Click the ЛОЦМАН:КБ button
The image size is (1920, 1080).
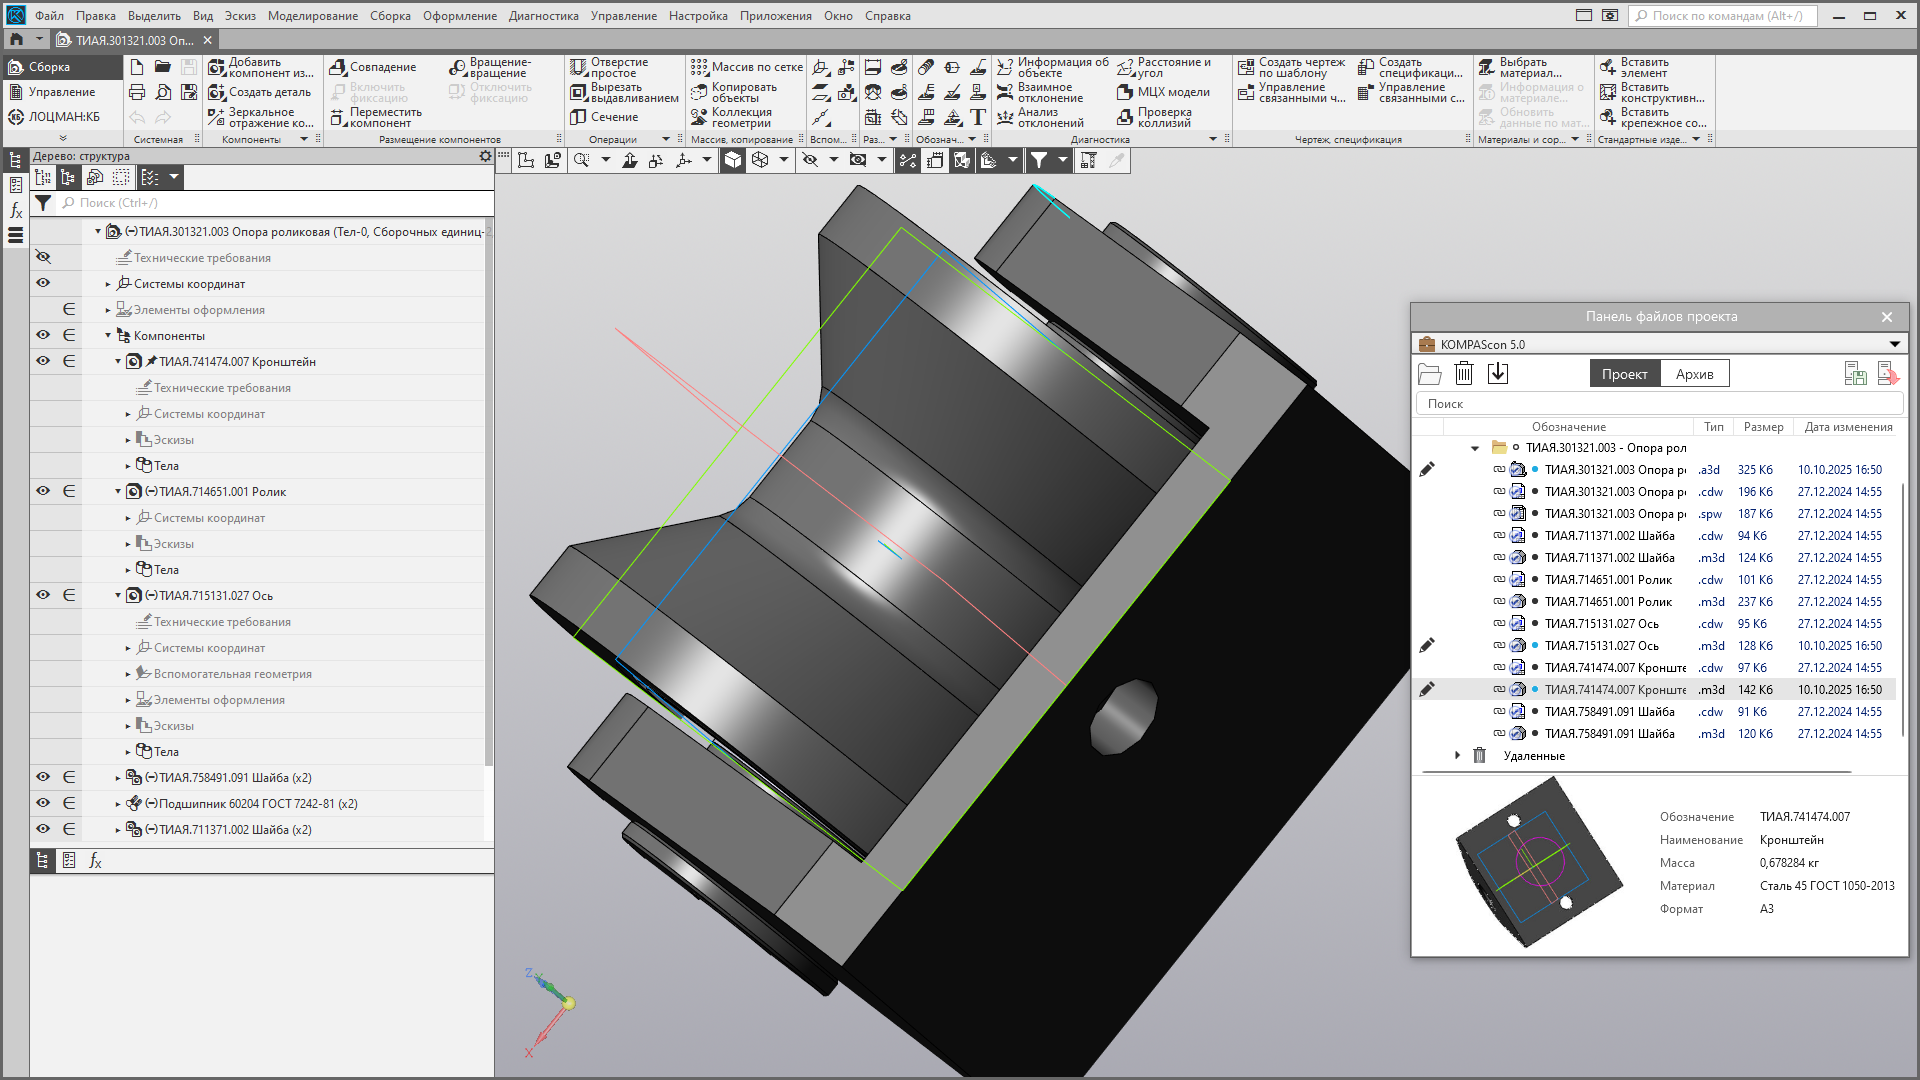click(63, 117)
